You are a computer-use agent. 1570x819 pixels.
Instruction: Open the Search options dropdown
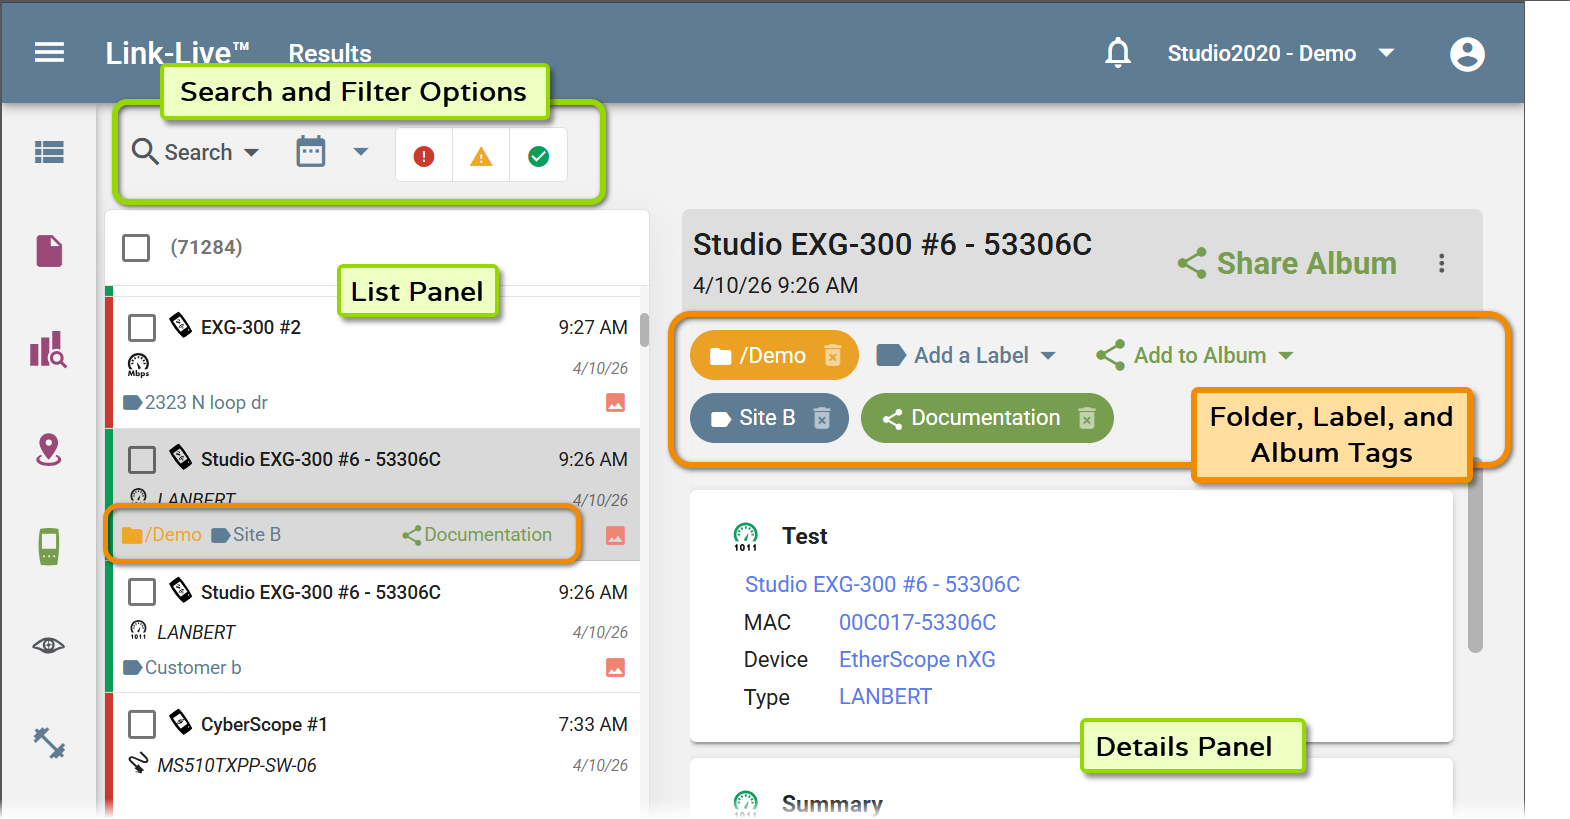[196, 152]
